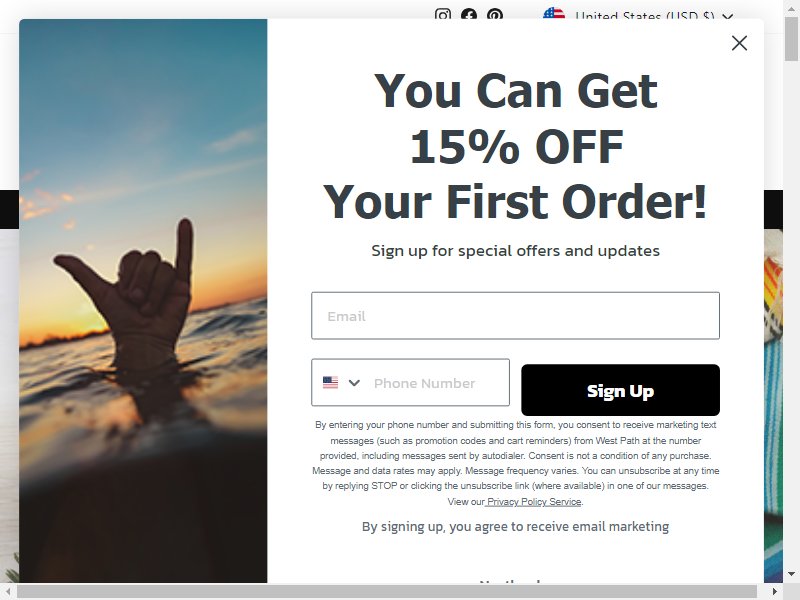The image size is (800, 600).
Task: Click the horizontal scrollbar left arrow
Action: (8, 592)
